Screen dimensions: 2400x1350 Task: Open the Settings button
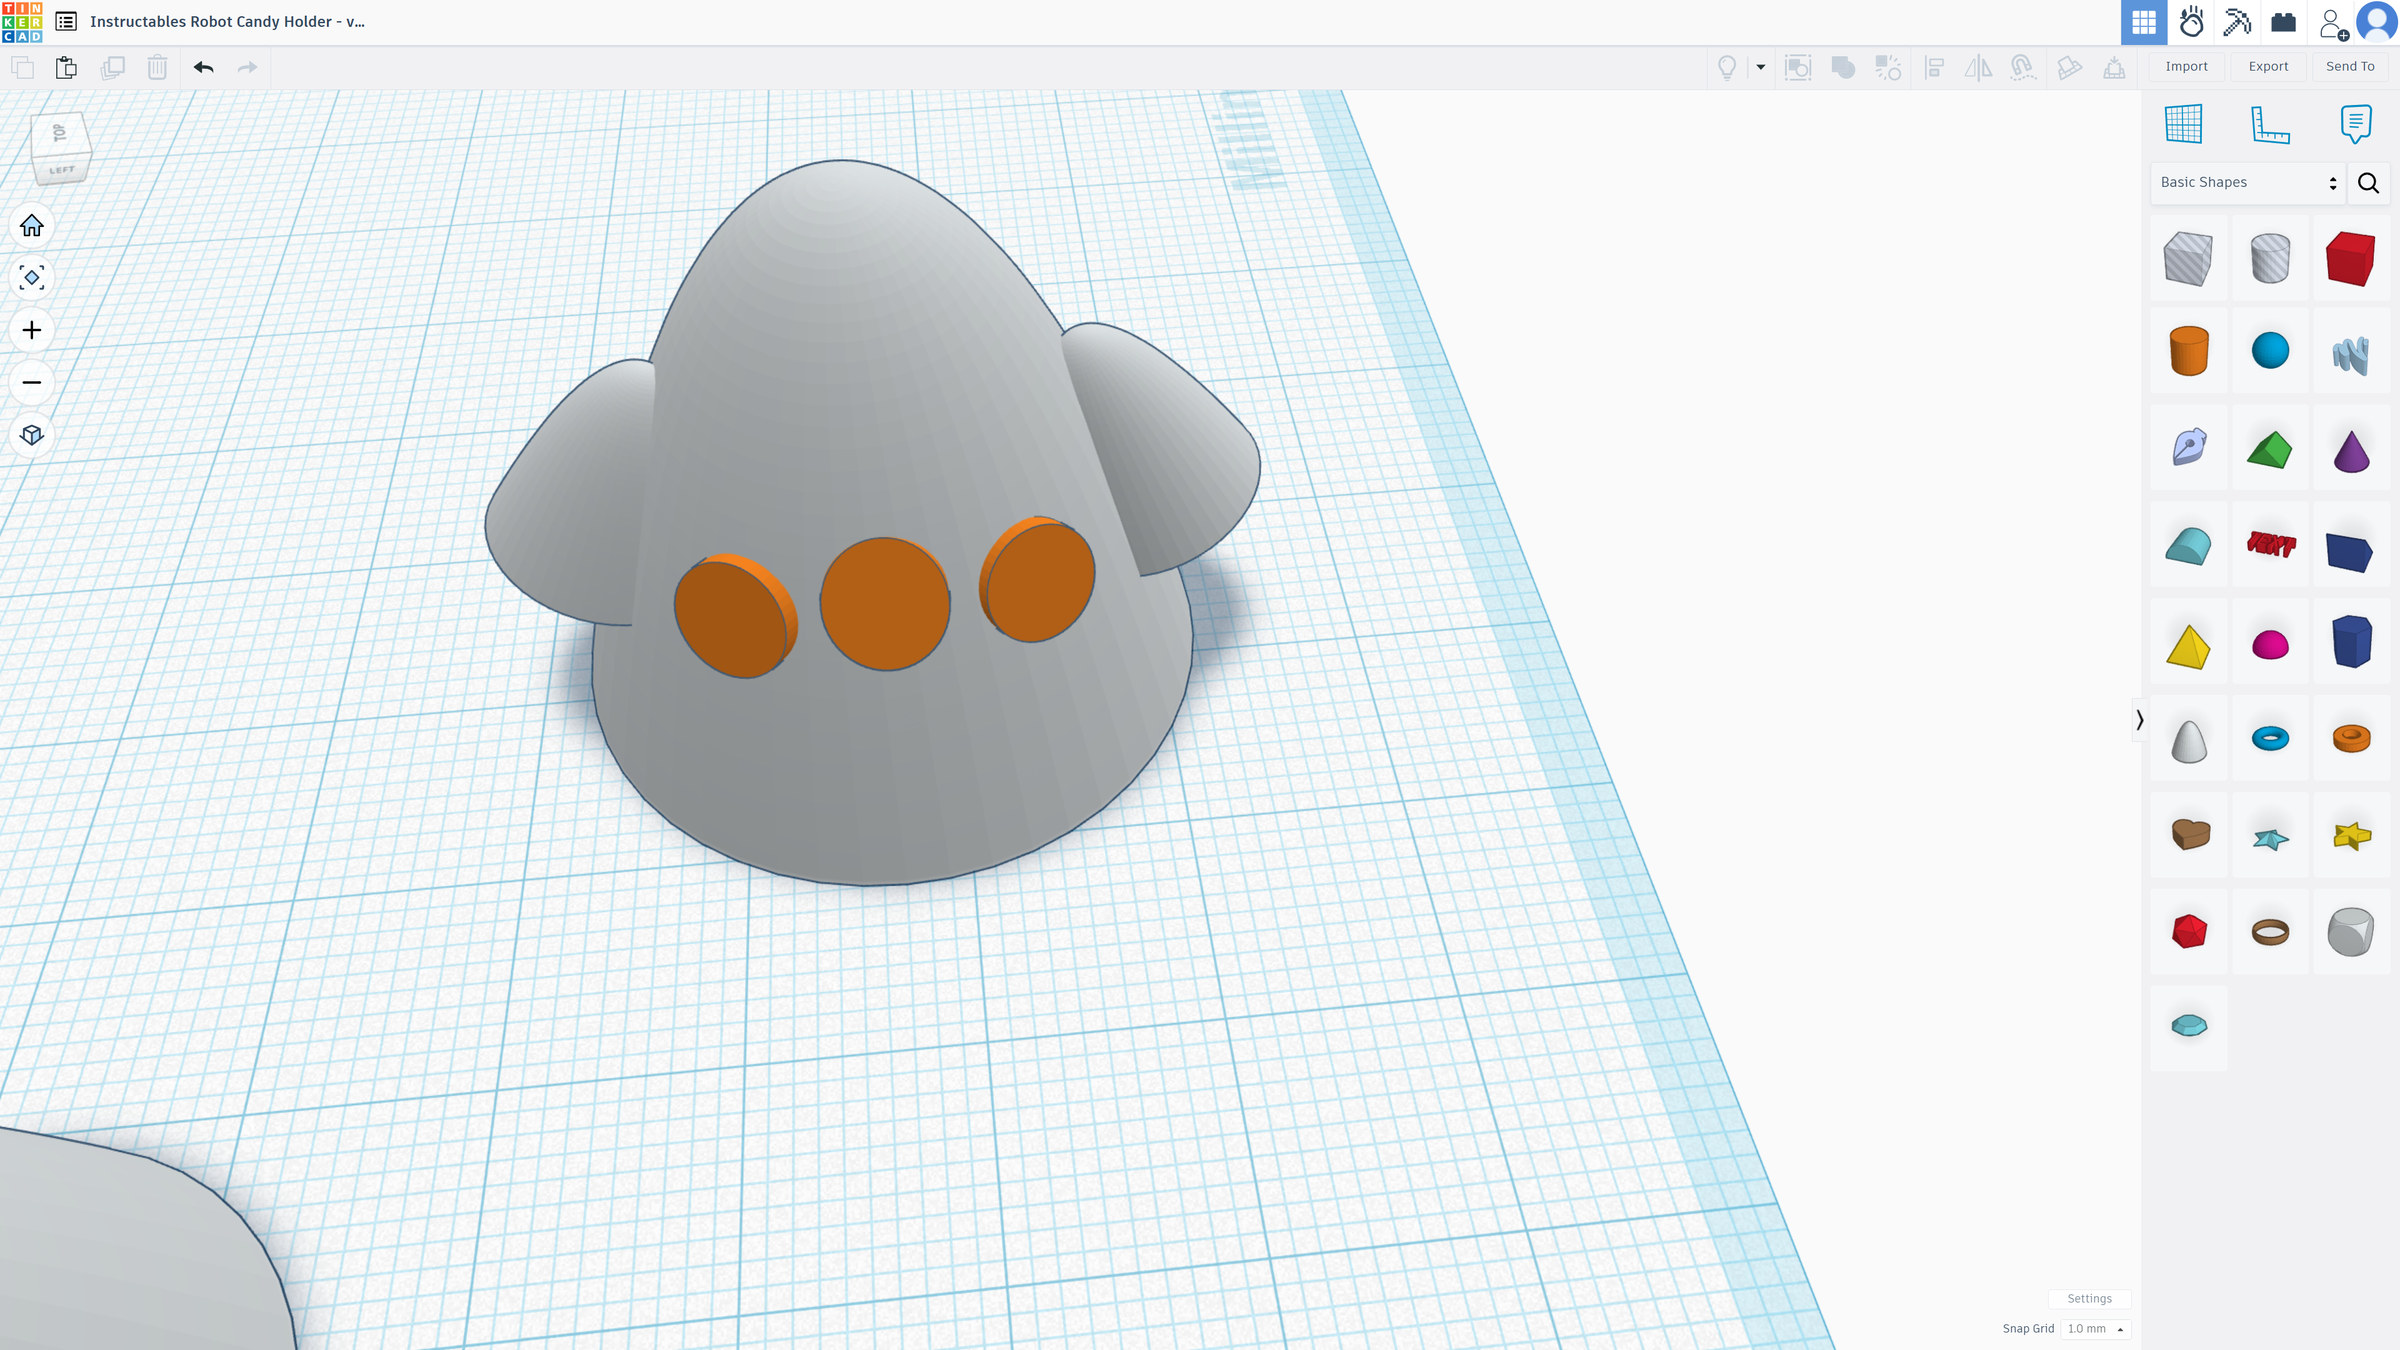pyautogui.click(x=2089, y=1298)
